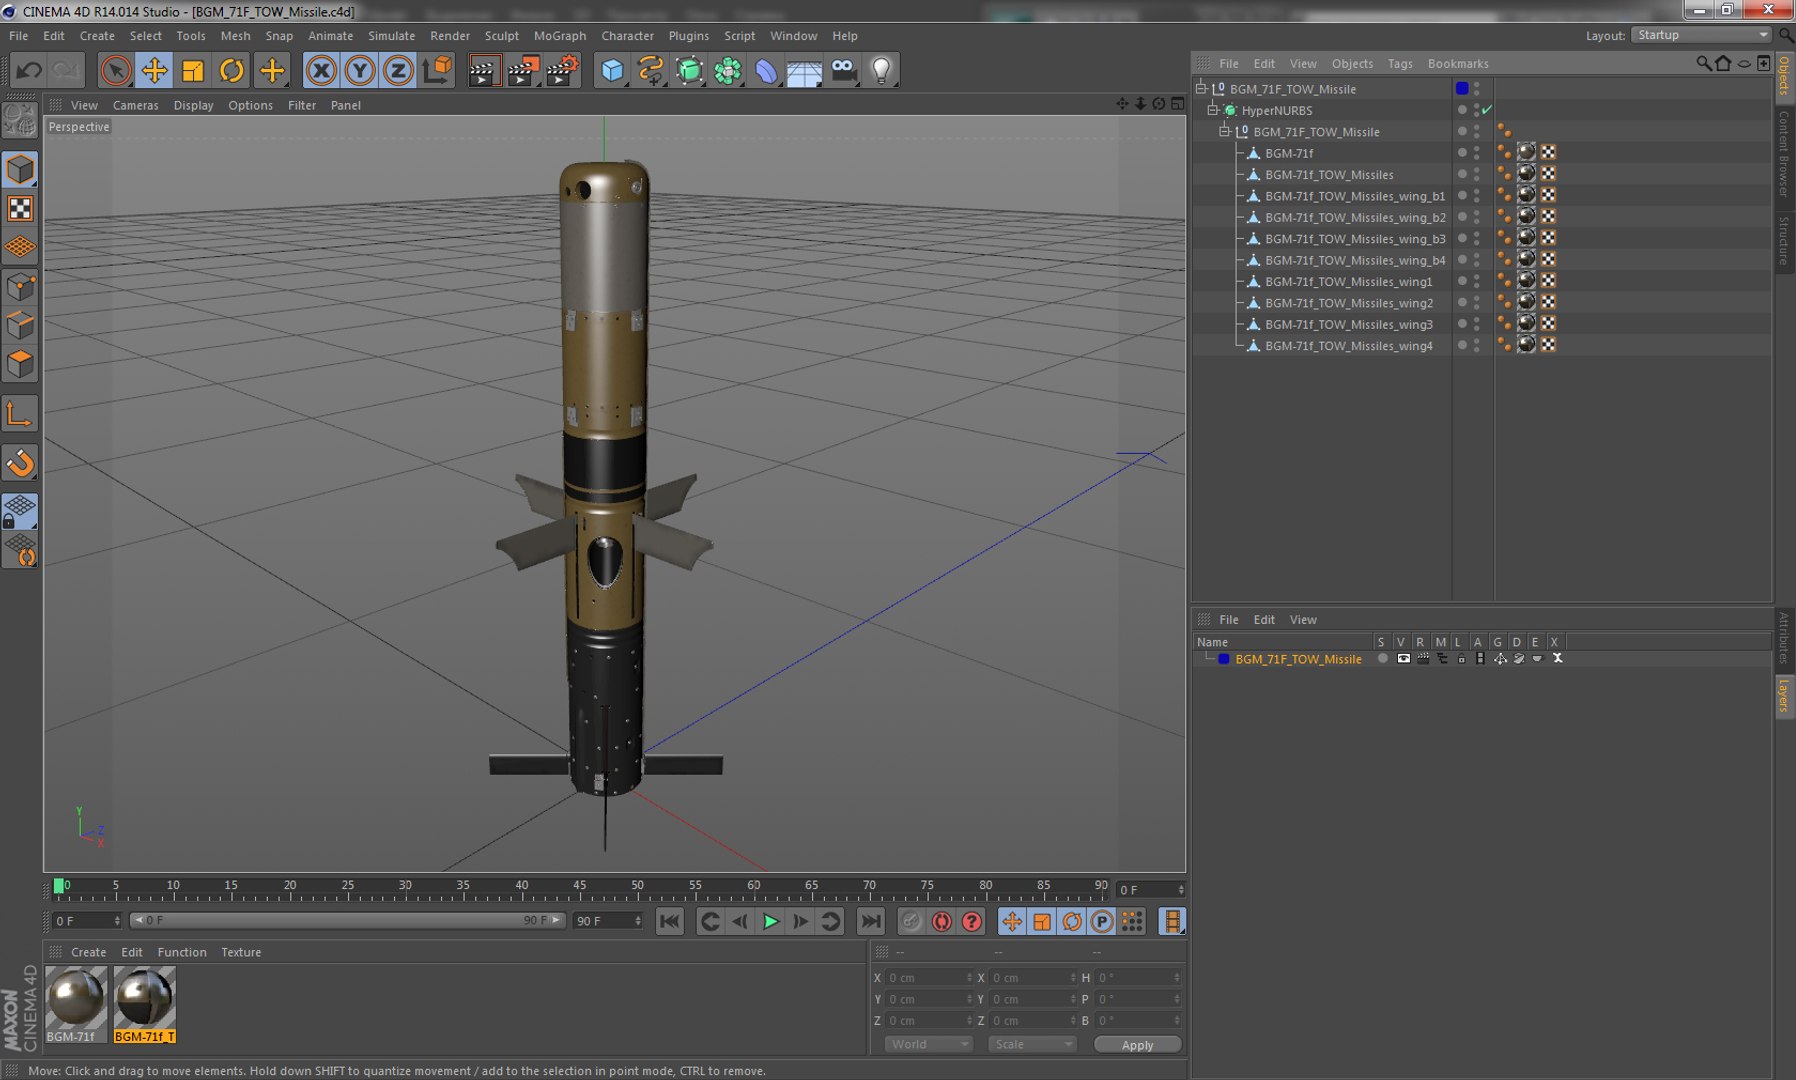Click the coordinate system icon
The height and width of the screenshot is (1080, 1796).
click(x=437, y=70)
